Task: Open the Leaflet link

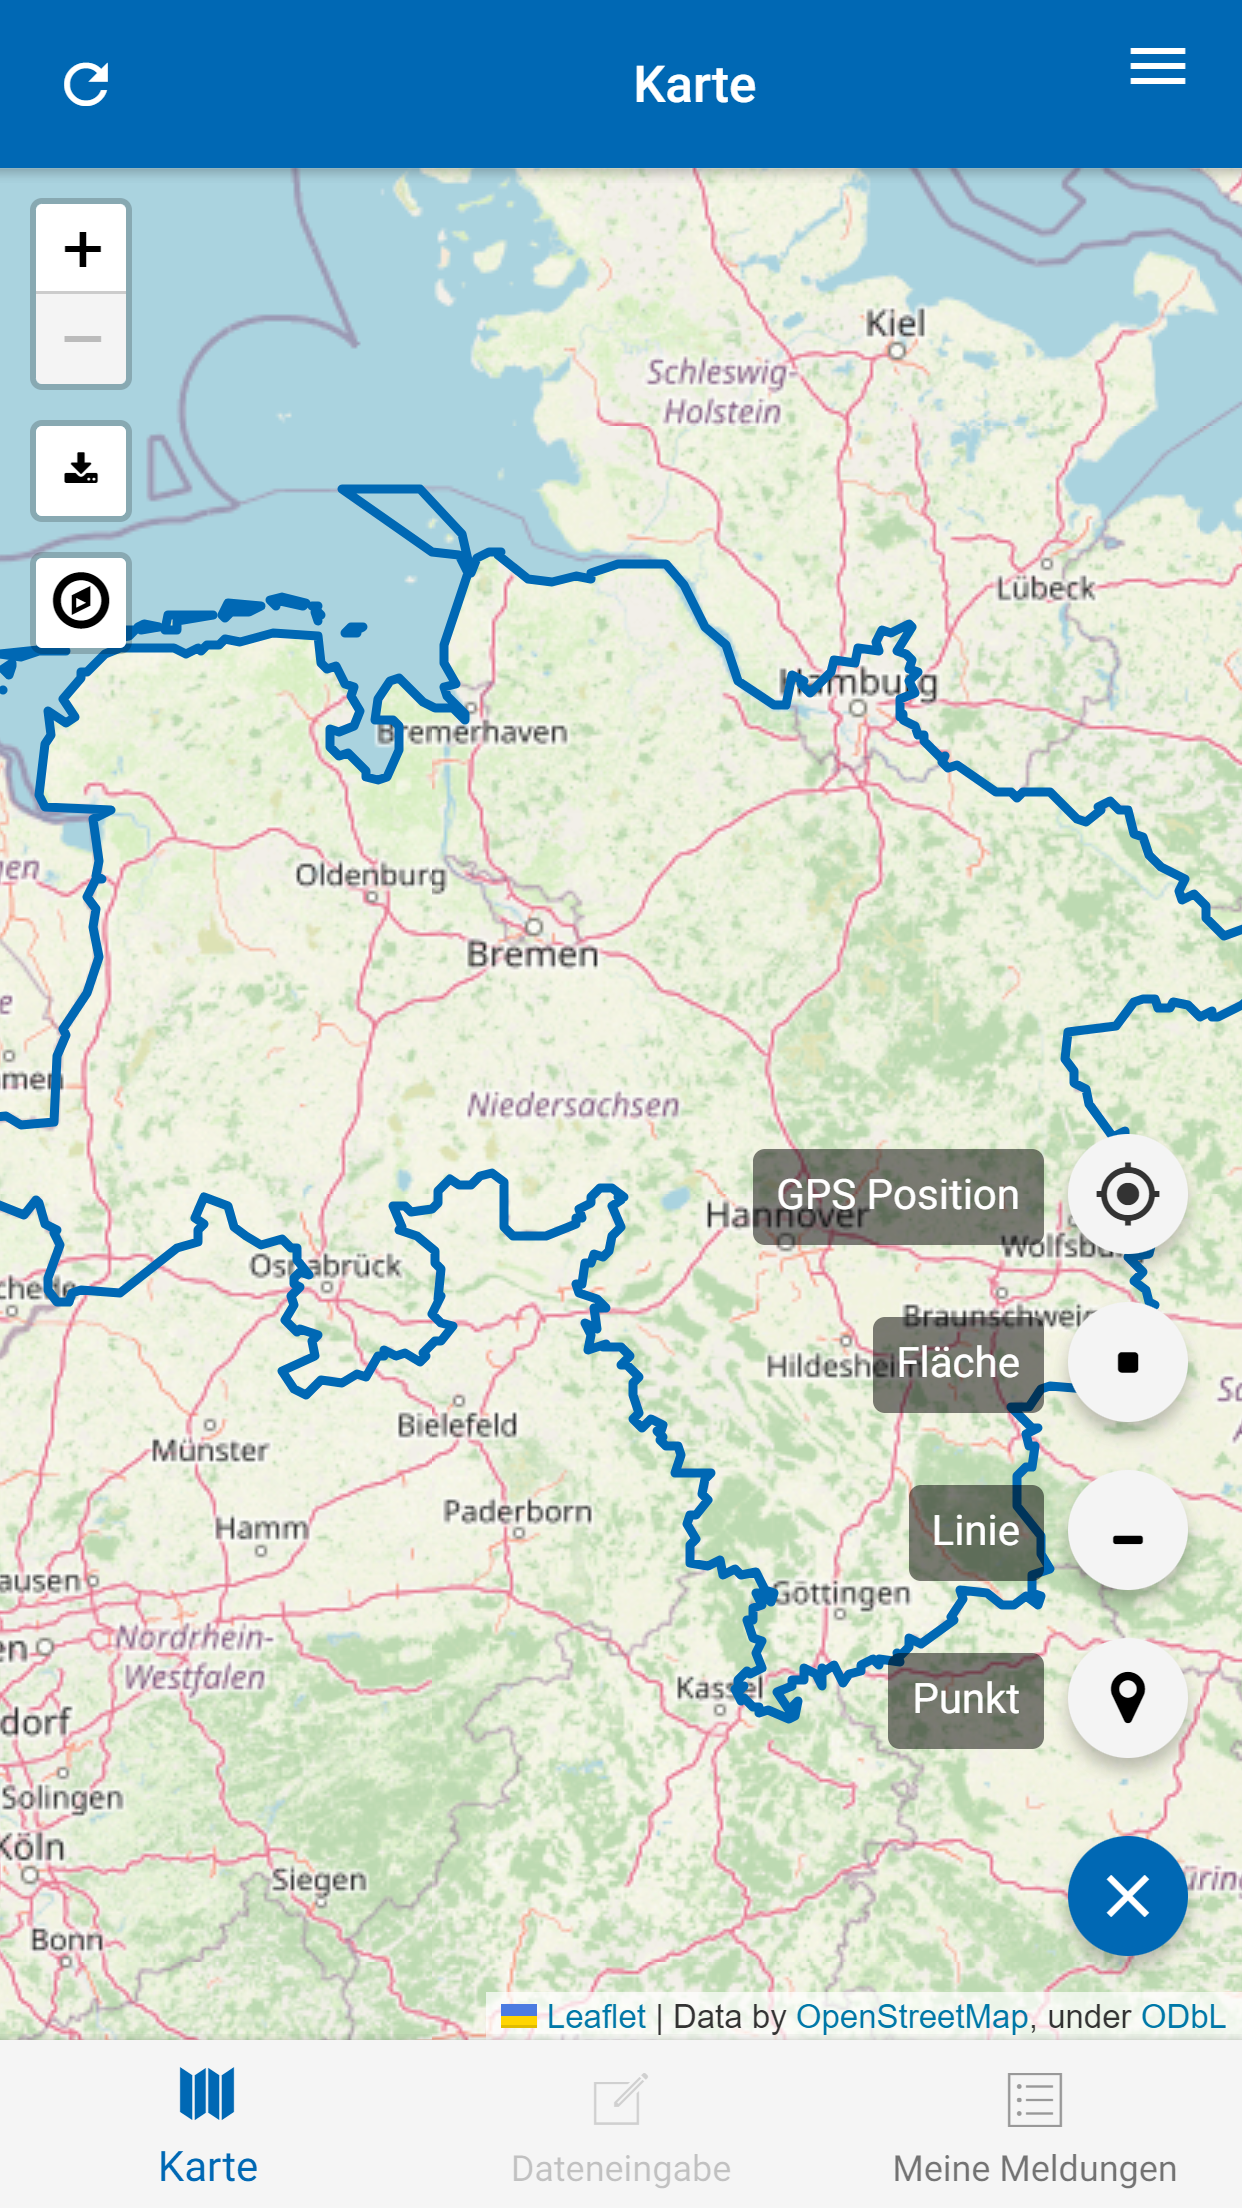Action: tap(596, 2017)
